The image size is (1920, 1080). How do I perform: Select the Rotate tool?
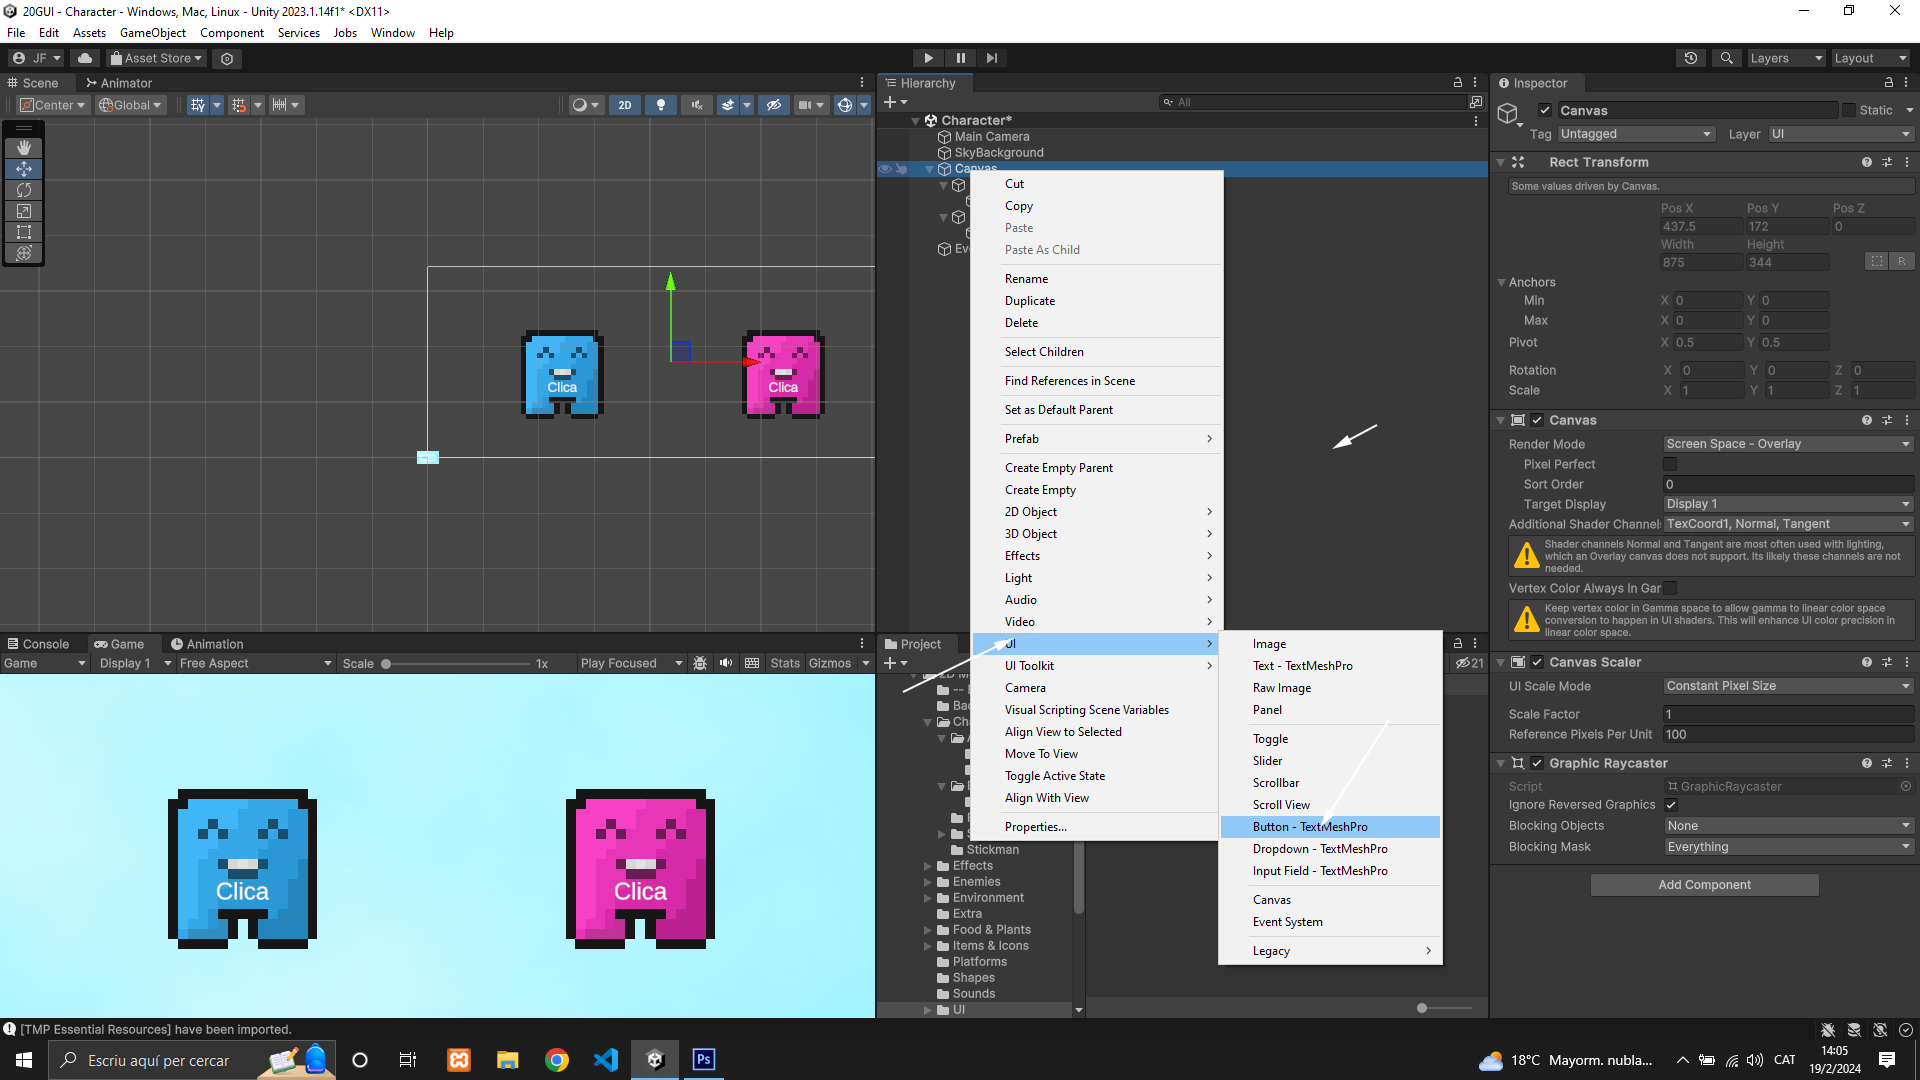point(24,190)
